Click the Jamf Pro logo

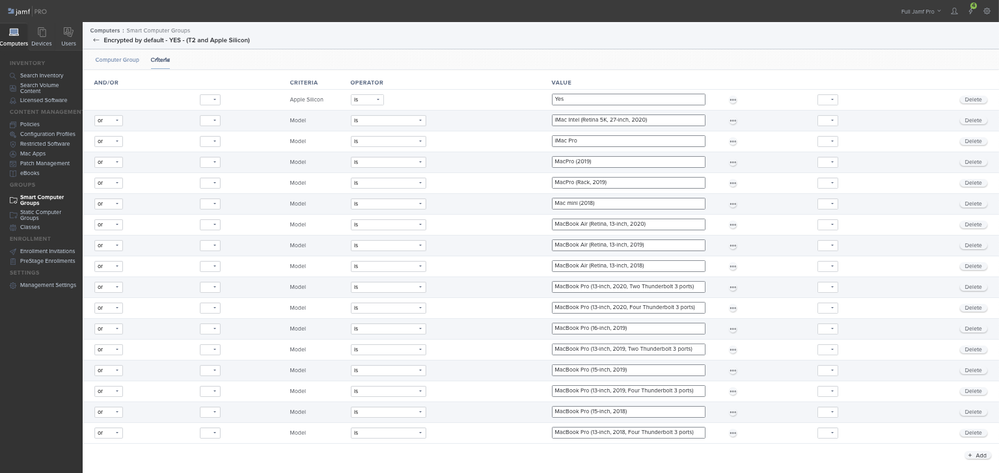click(27, 11)
